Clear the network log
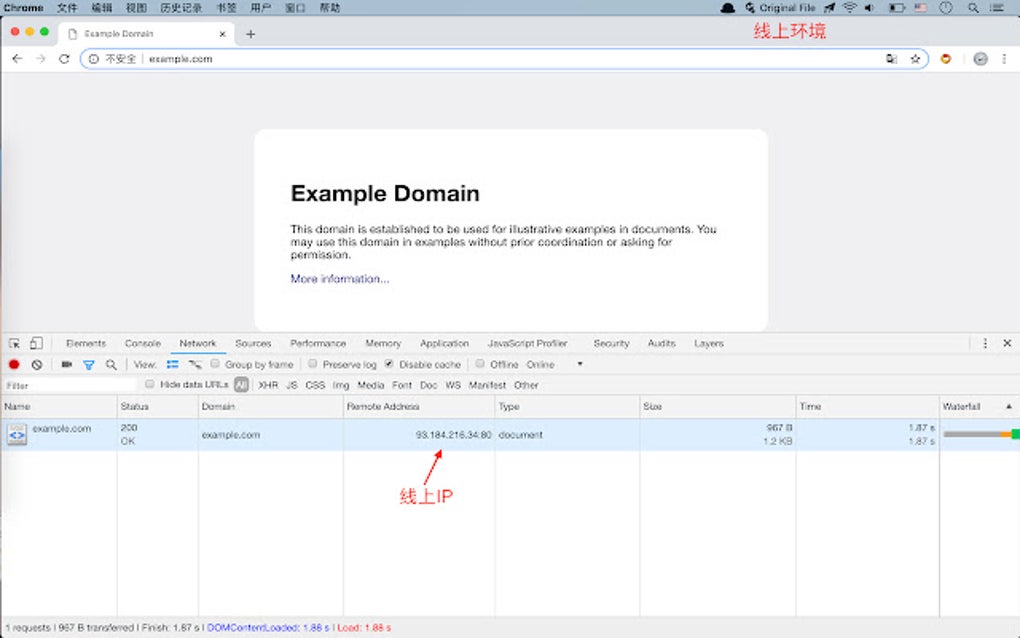Screen dimensions: 1020x638 [37, 364]
